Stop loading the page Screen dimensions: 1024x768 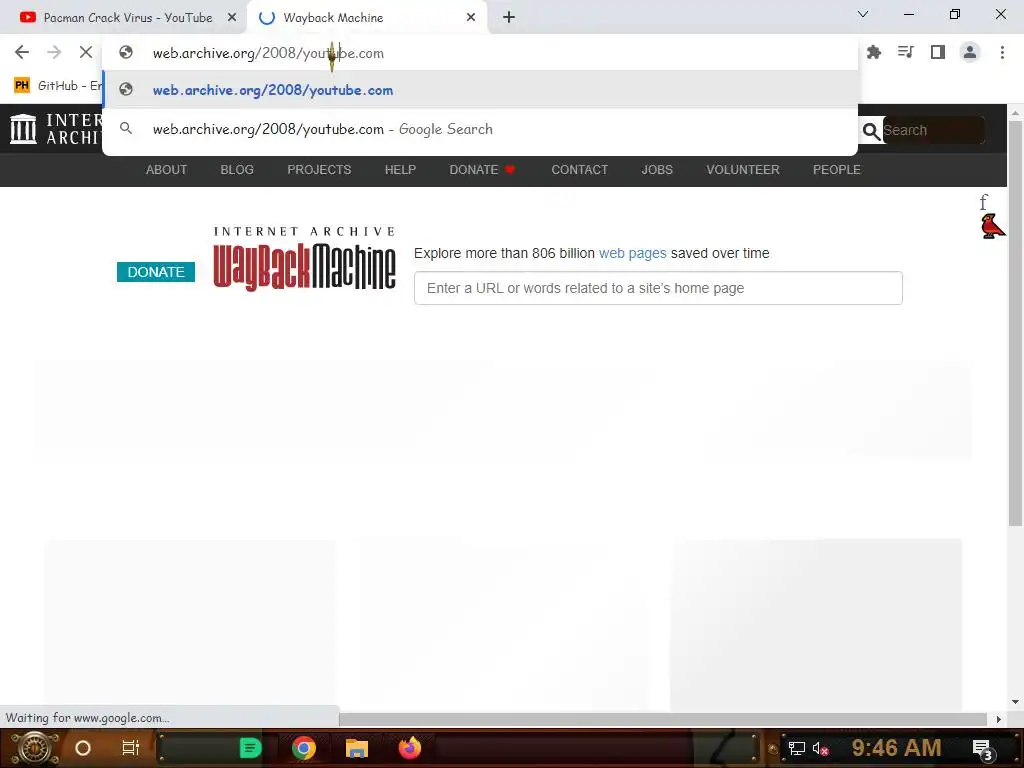86,52
